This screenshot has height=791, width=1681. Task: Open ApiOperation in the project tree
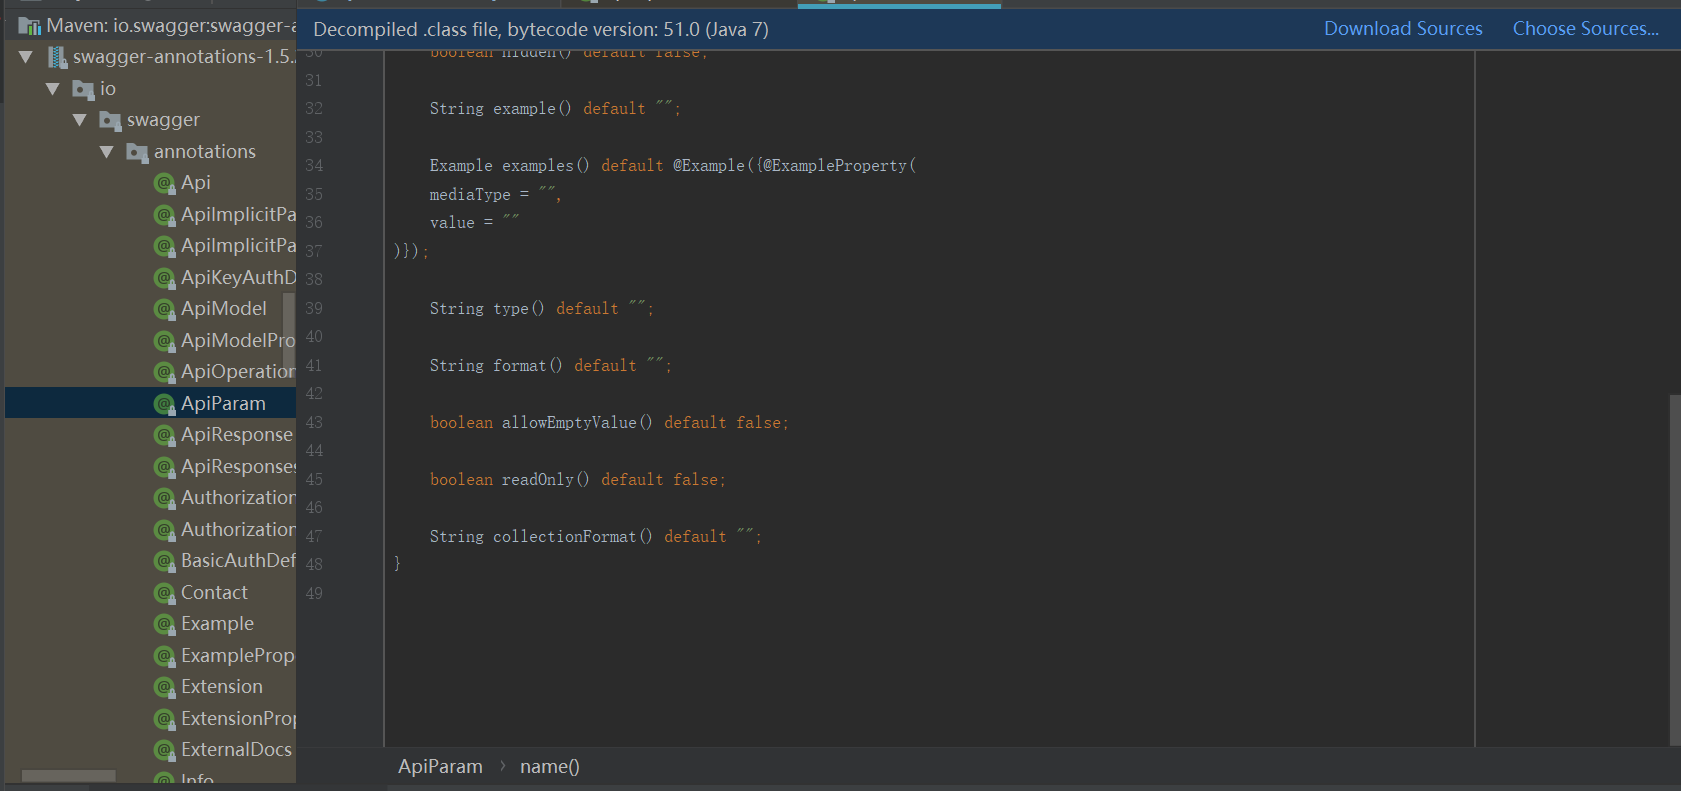pos(238,372)
